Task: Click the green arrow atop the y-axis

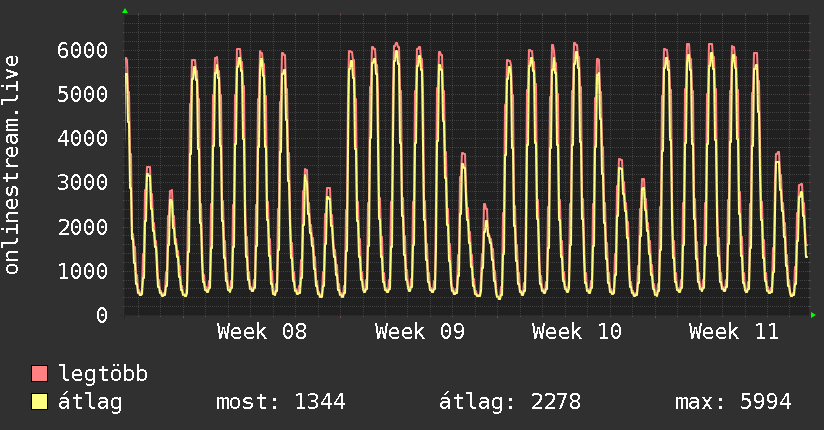Action: 125,11
